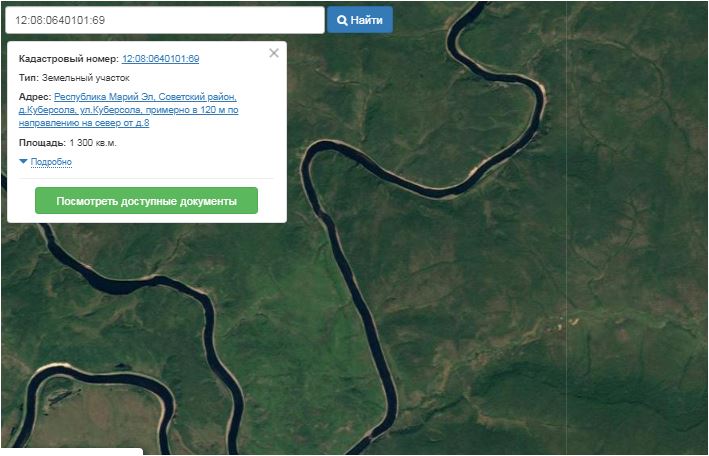Viewport: 709px width, 456px height.
Task: Expand the Подробно details section
Action: [x=51, y=162]
